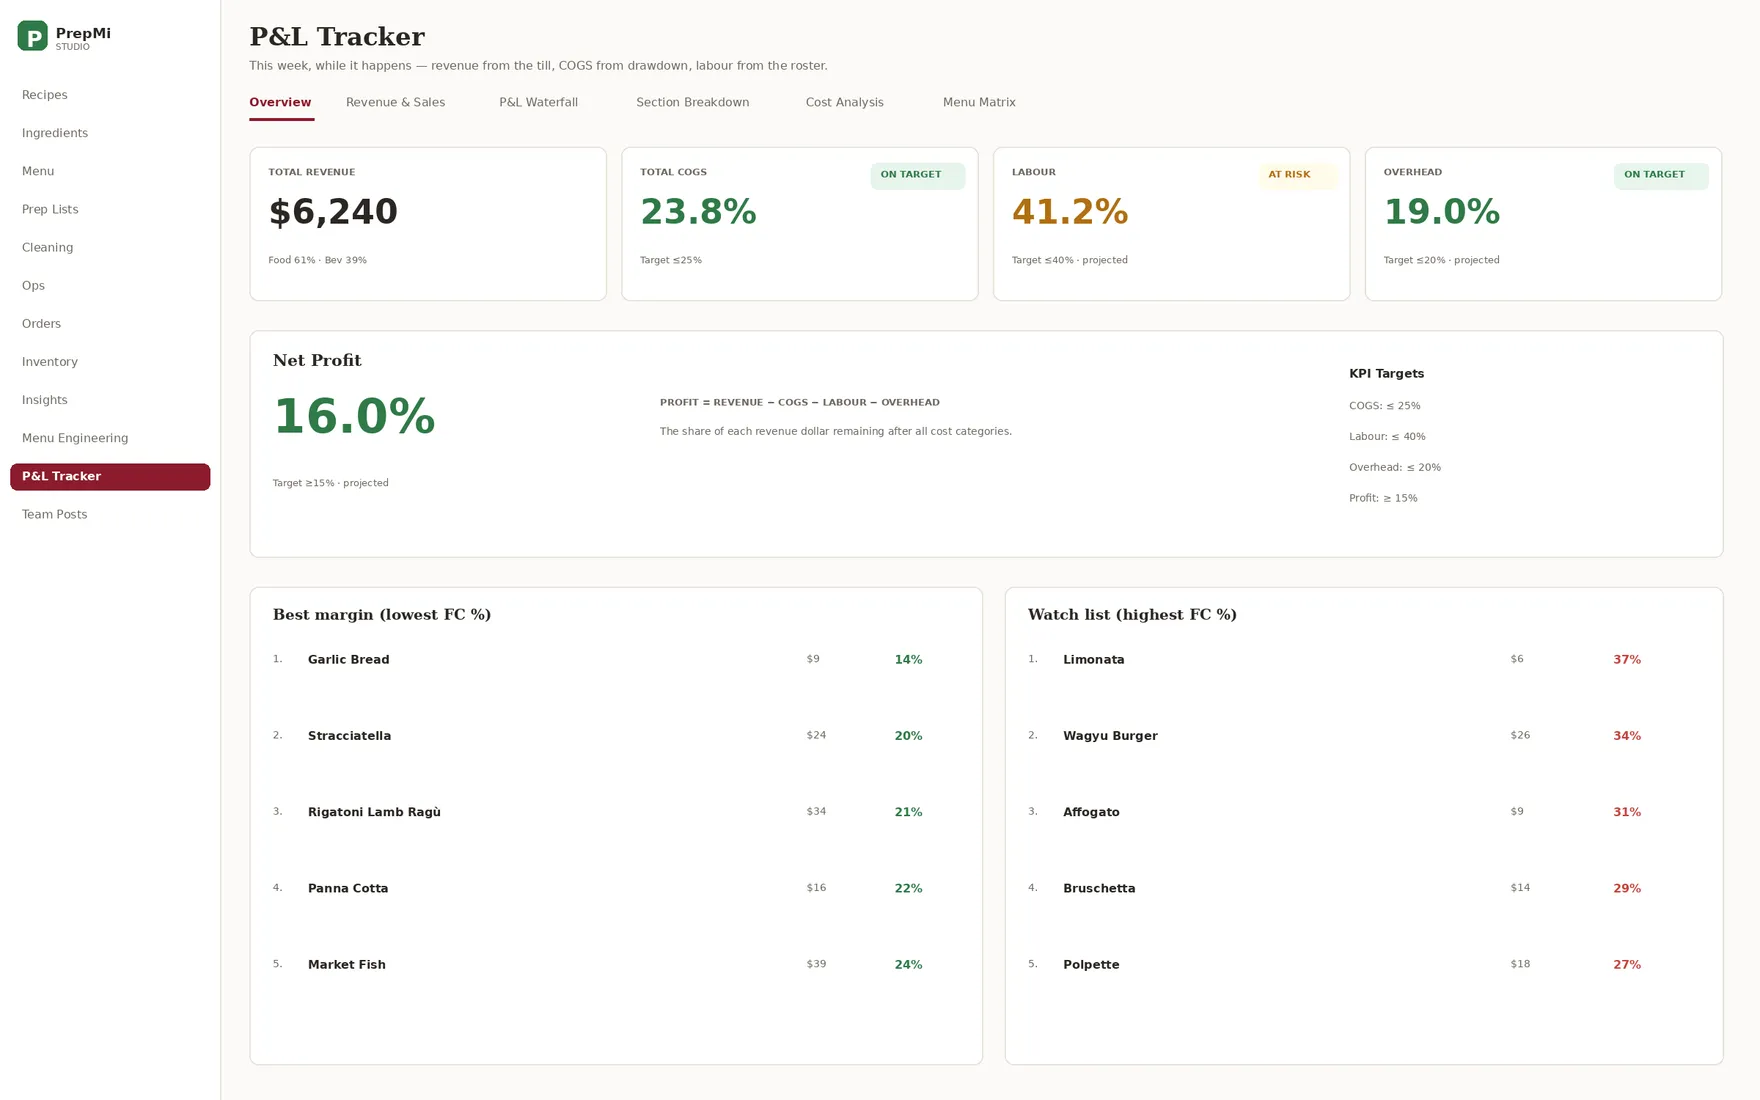Click Garlic Bread's 14% food cost
Image resolution: width=1760 pixels, height=1100 pixels.
(x=908, y=660)
